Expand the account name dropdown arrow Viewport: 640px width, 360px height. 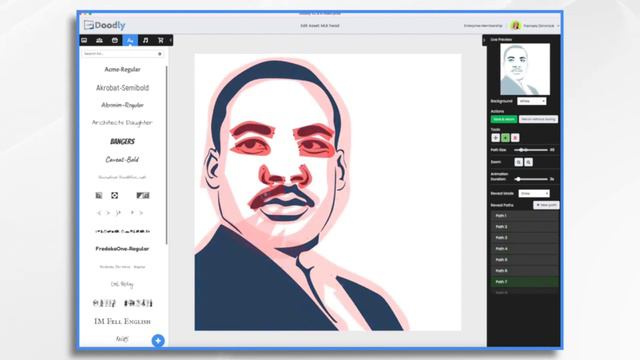[558, 26]
